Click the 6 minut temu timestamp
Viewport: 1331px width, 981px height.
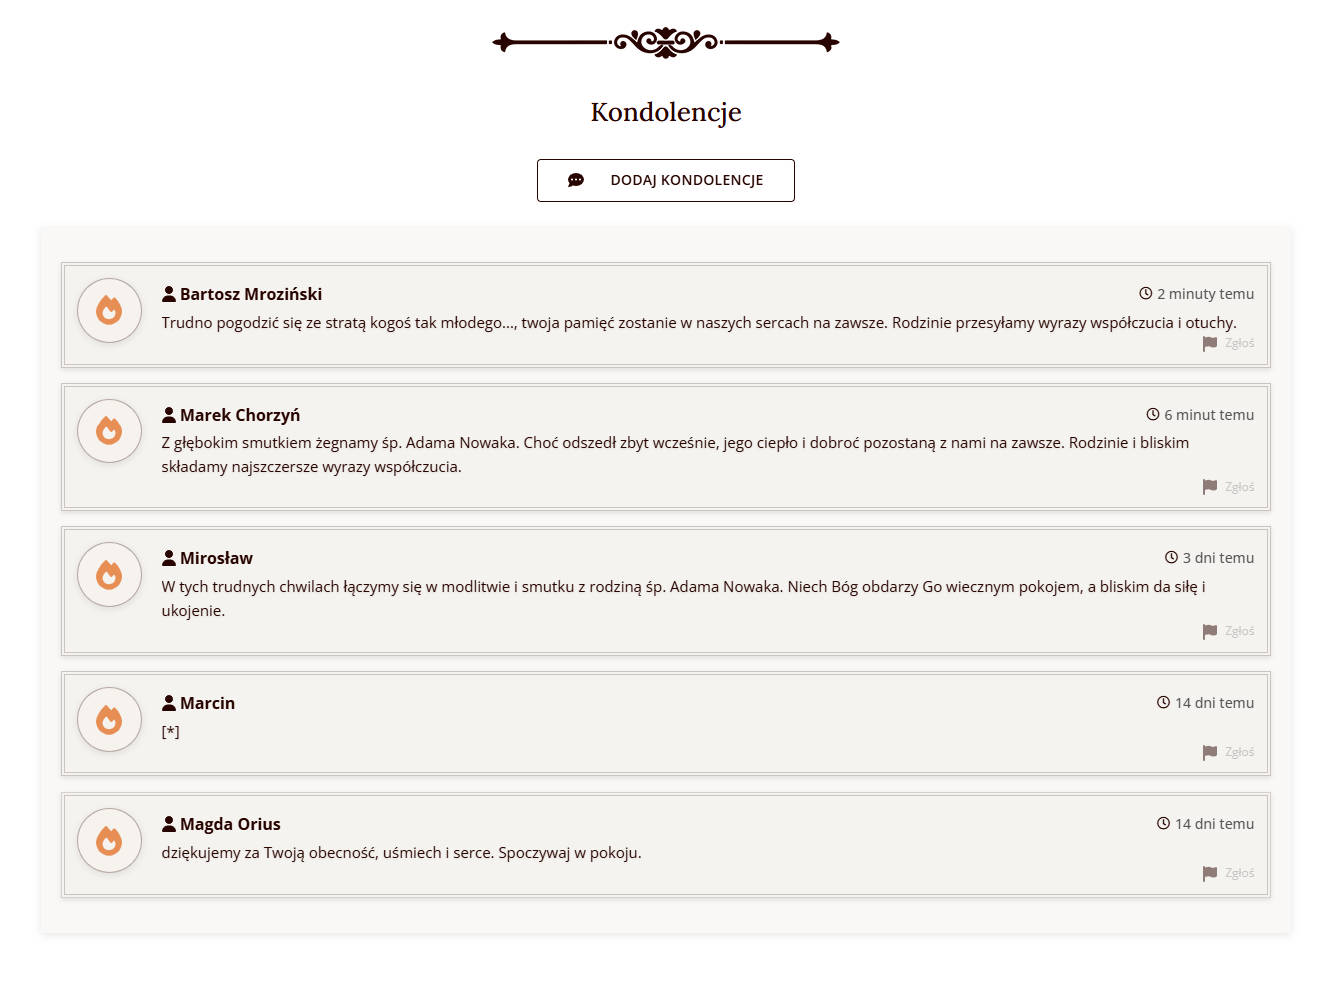[1209, 415]
